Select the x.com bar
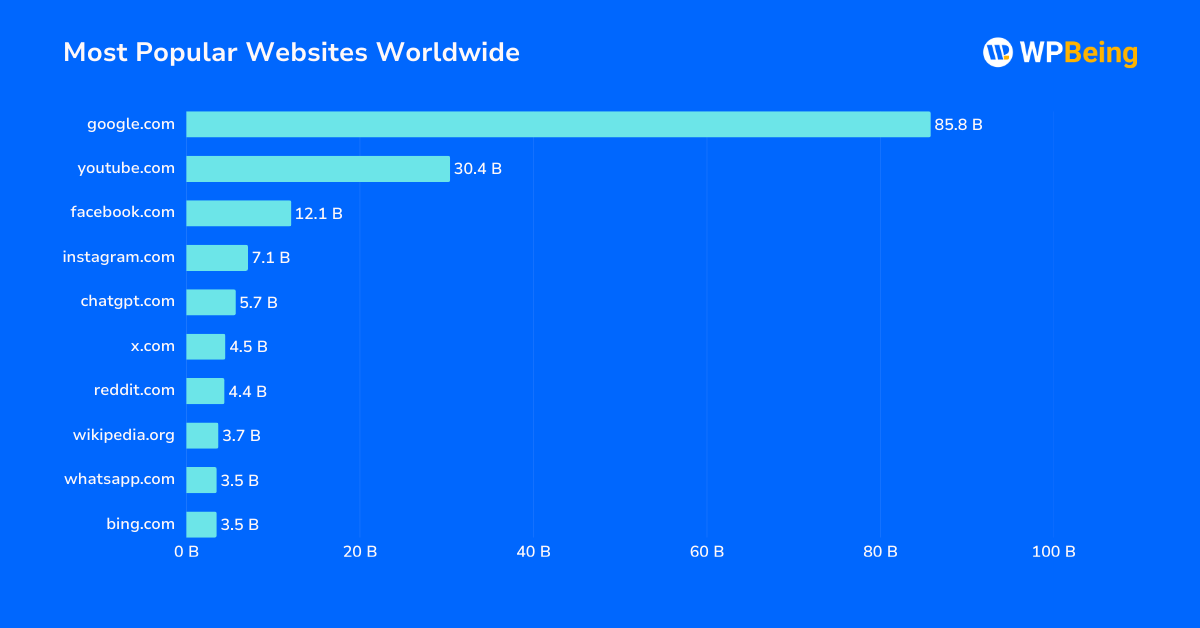This screenshot has width=1200, height=628. point(205,346)
